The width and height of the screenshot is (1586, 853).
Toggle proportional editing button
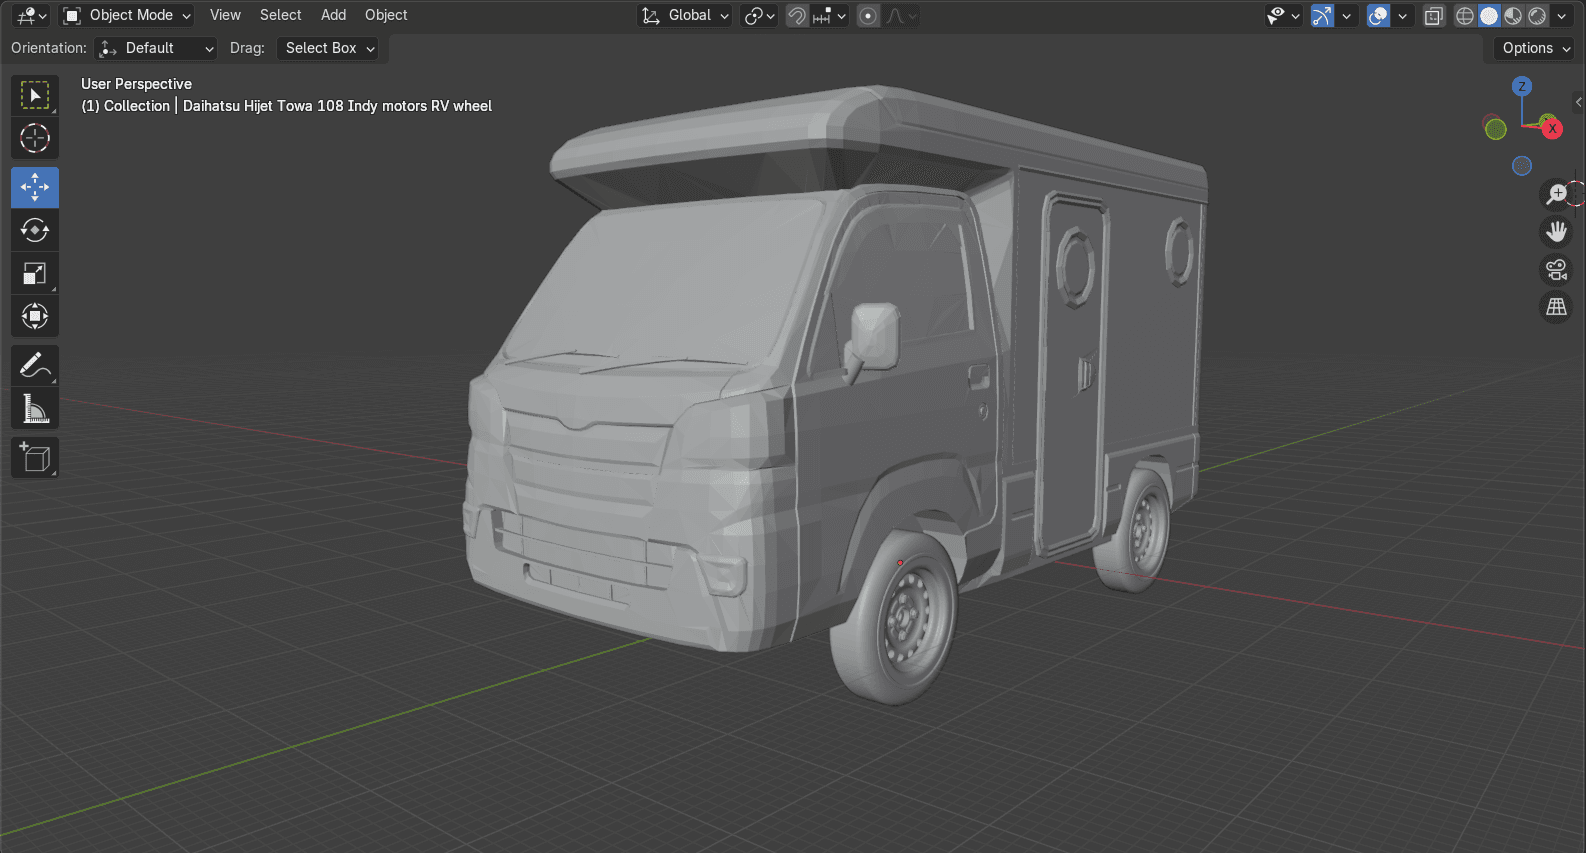pos(868,16)
